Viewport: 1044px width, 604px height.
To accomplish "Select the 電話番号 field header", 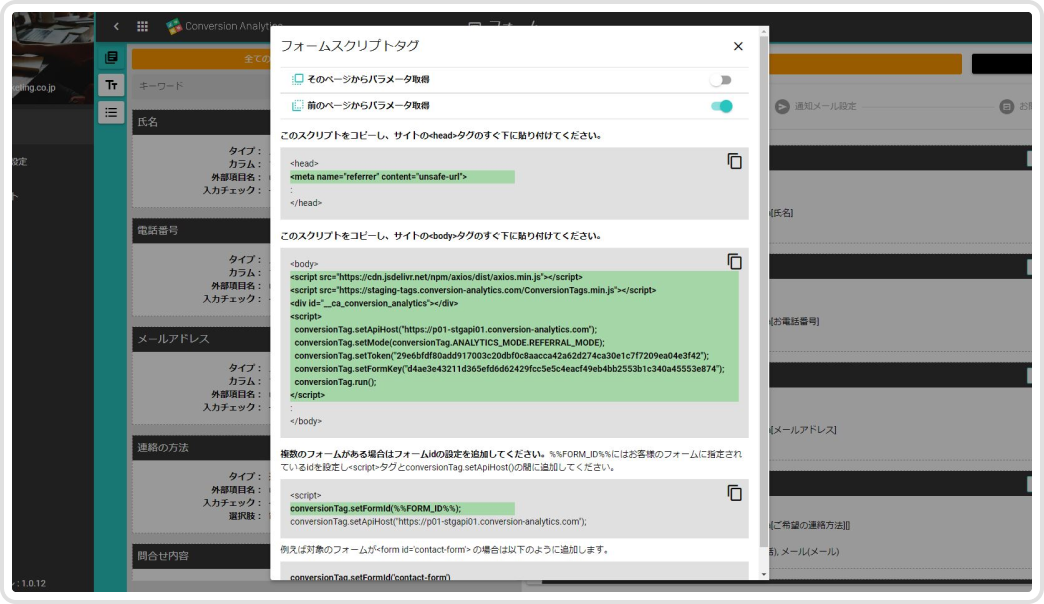I will 200,230.
